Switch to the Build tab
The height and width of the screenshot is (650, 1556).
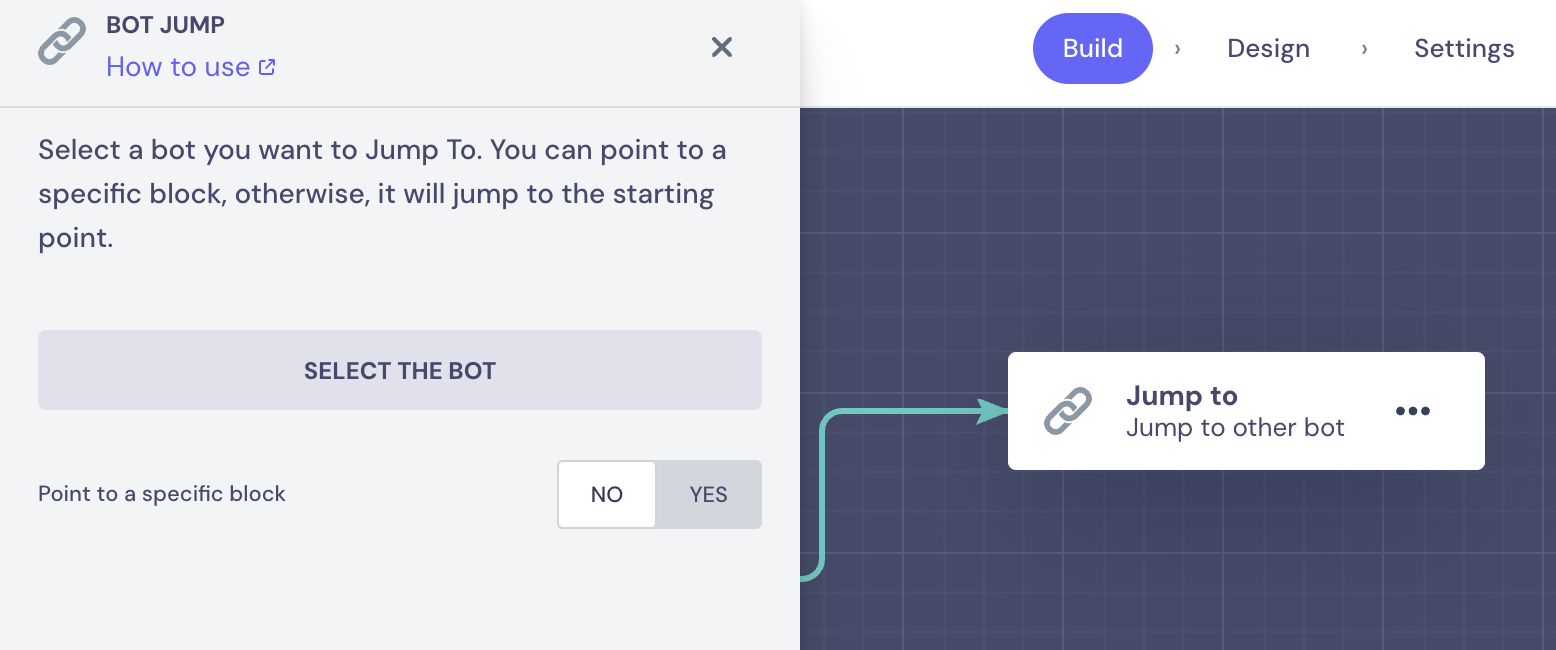(1093, 48)
